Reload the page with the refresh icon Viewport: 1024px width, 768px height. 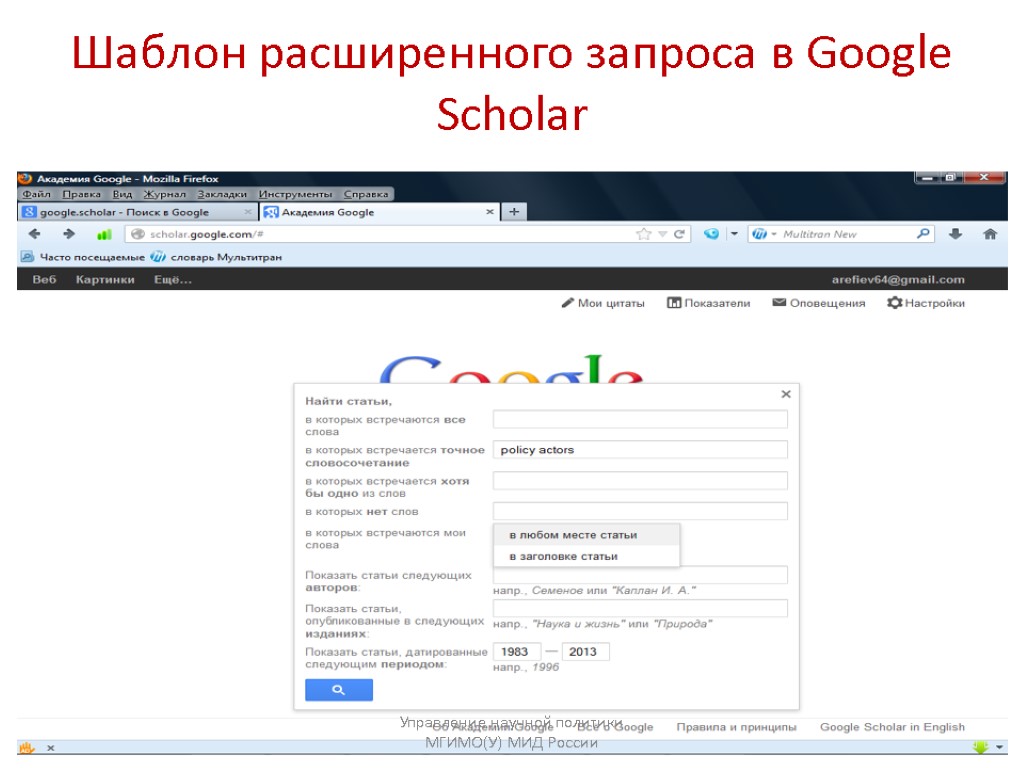[x=679, y=234]
